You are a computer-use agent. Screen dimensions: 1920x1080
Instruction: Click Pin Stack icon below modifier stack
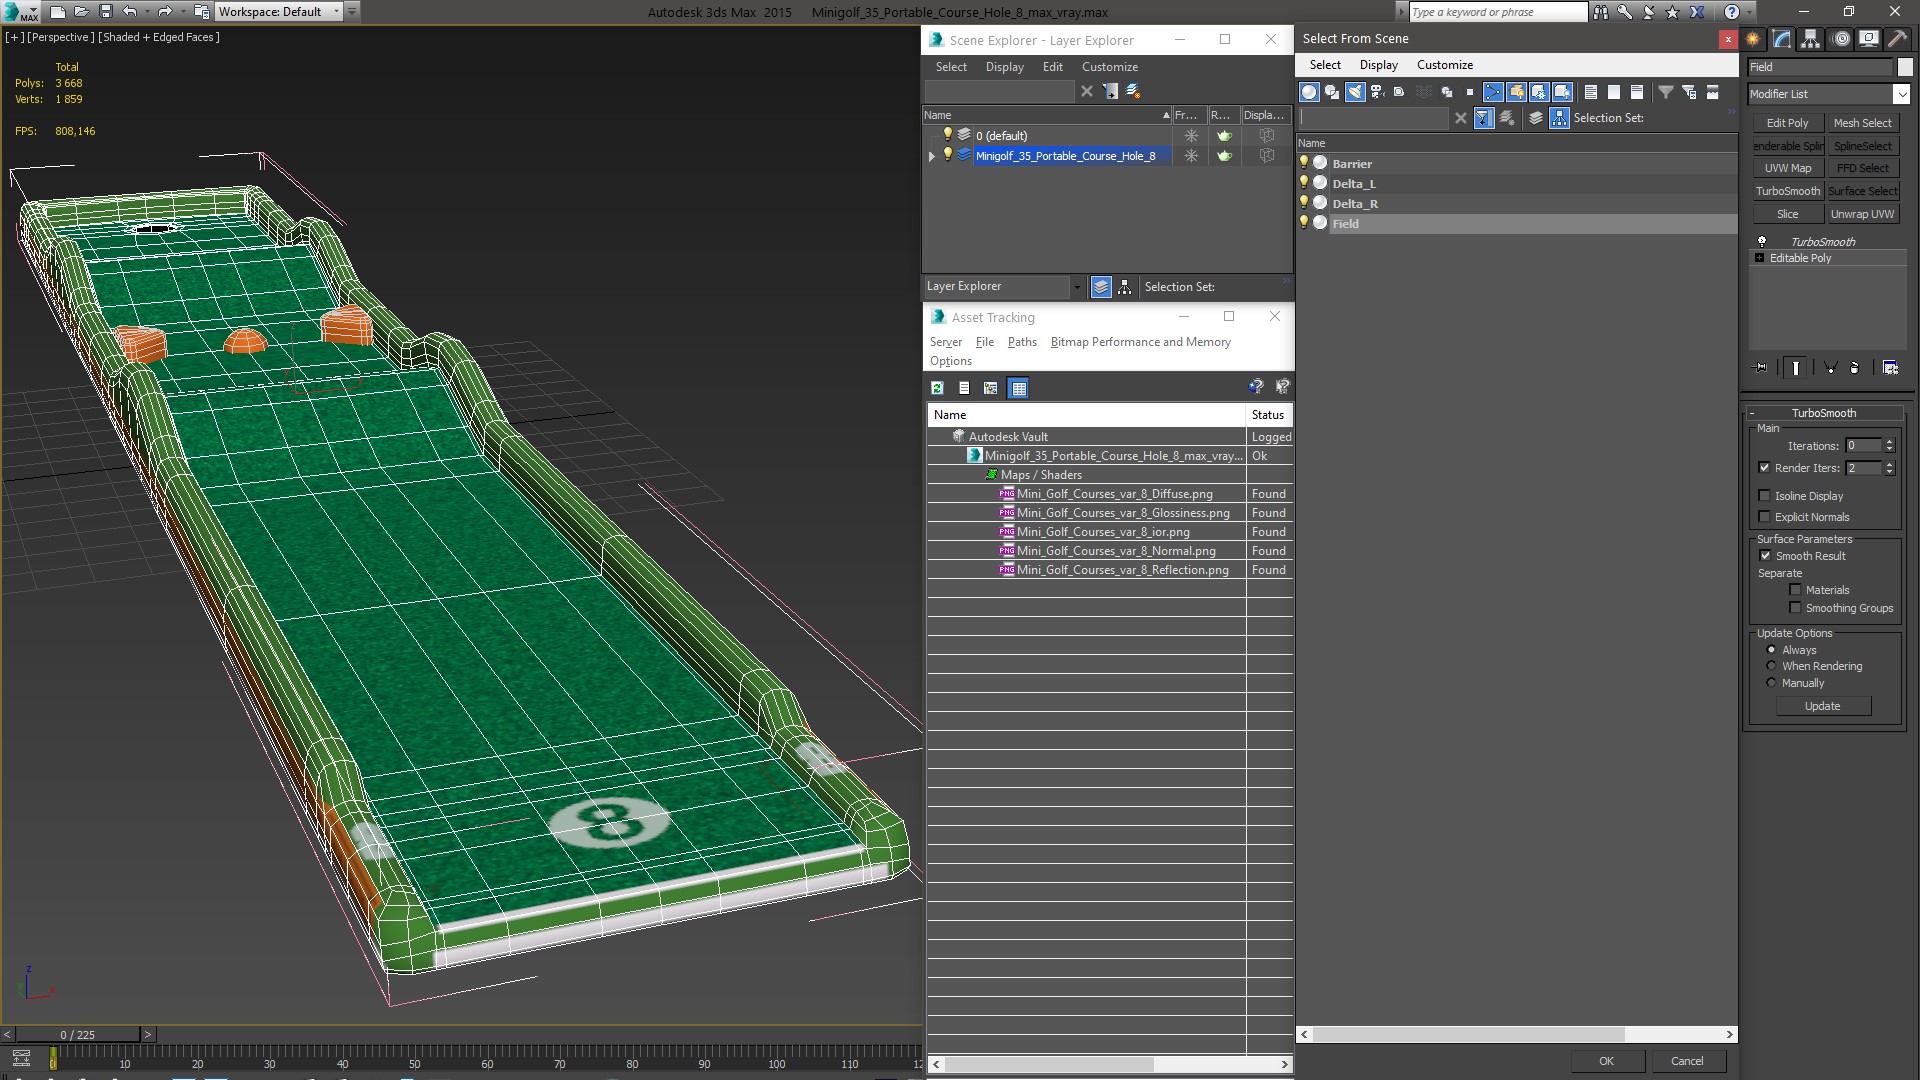pos(1761,368)
